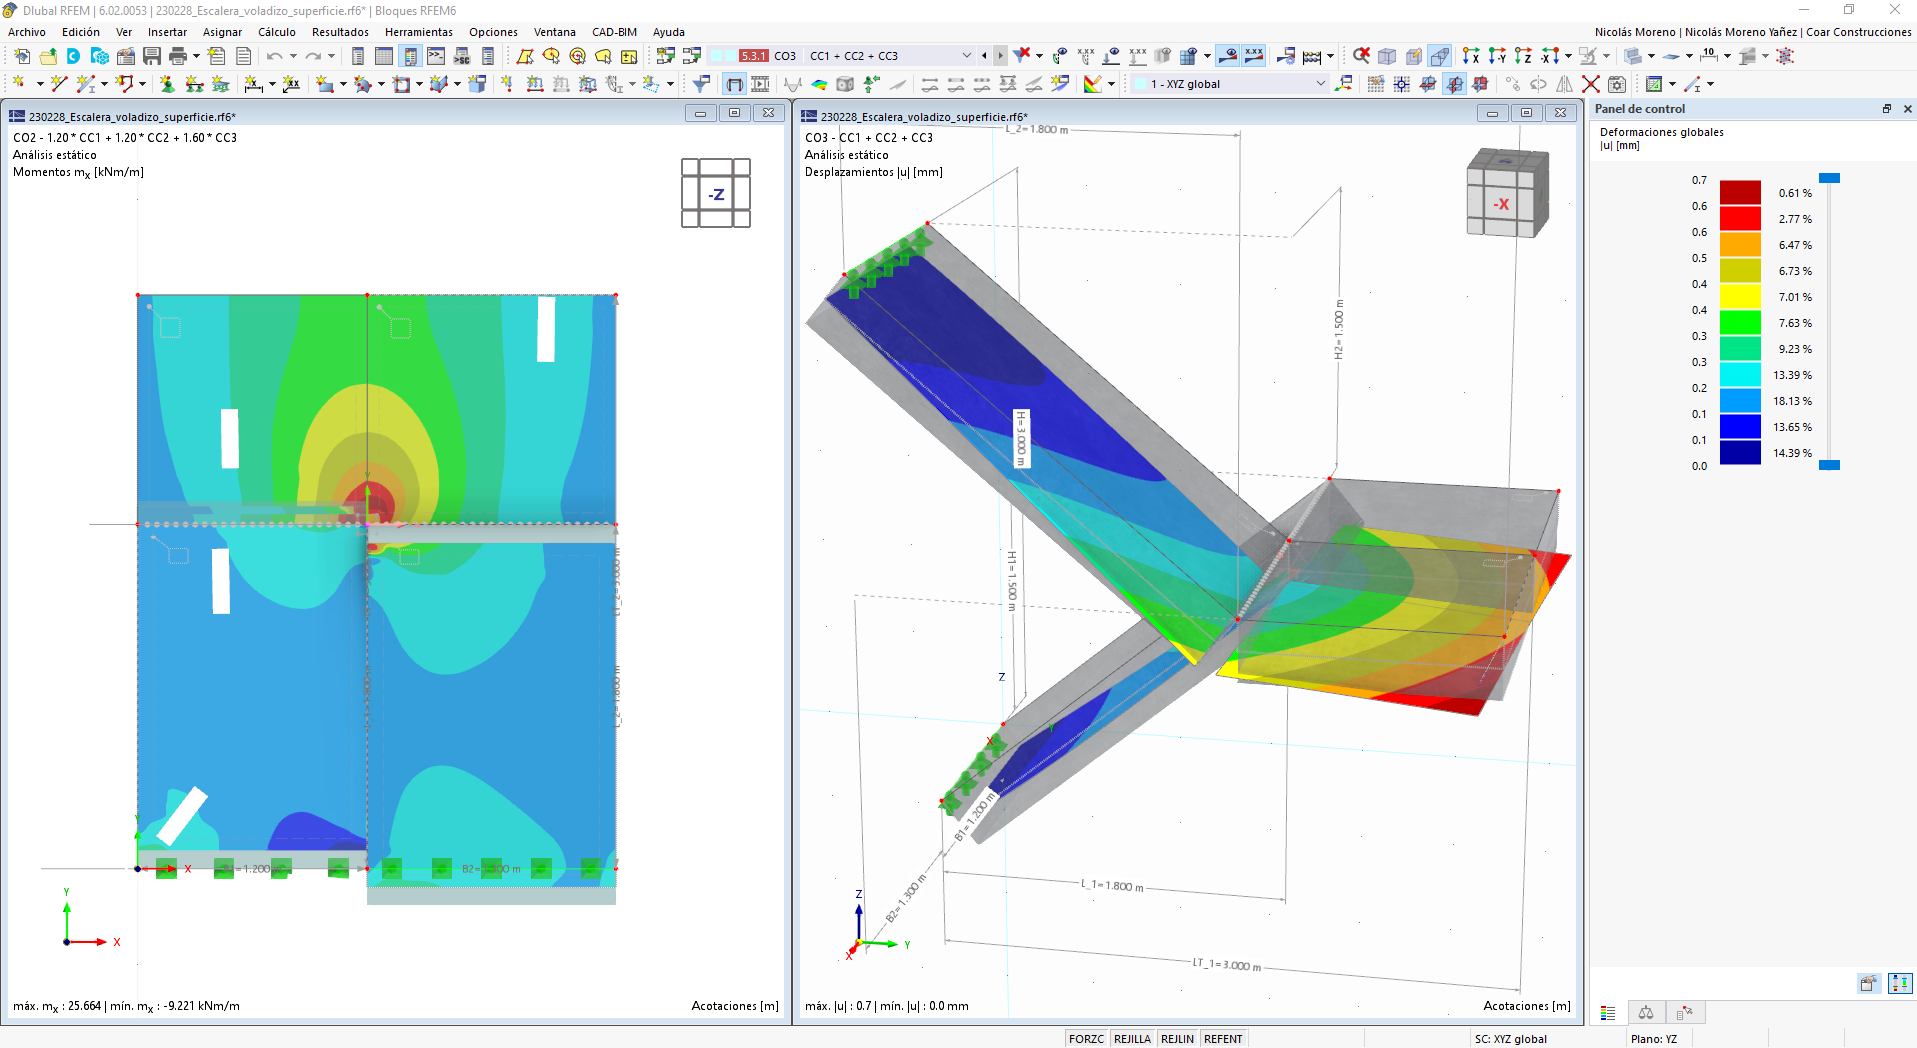Click the result animation film icon
The image size is (1917, 1048).
761,84
